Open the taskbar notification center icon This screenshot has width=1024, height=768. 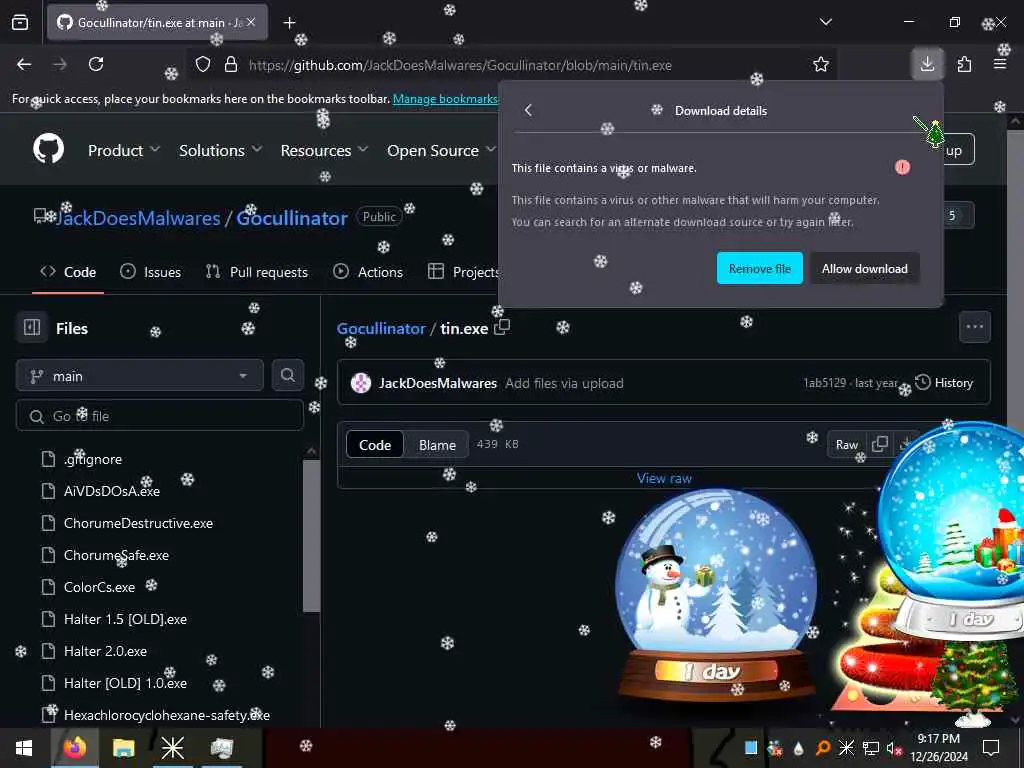click(991, 748)
